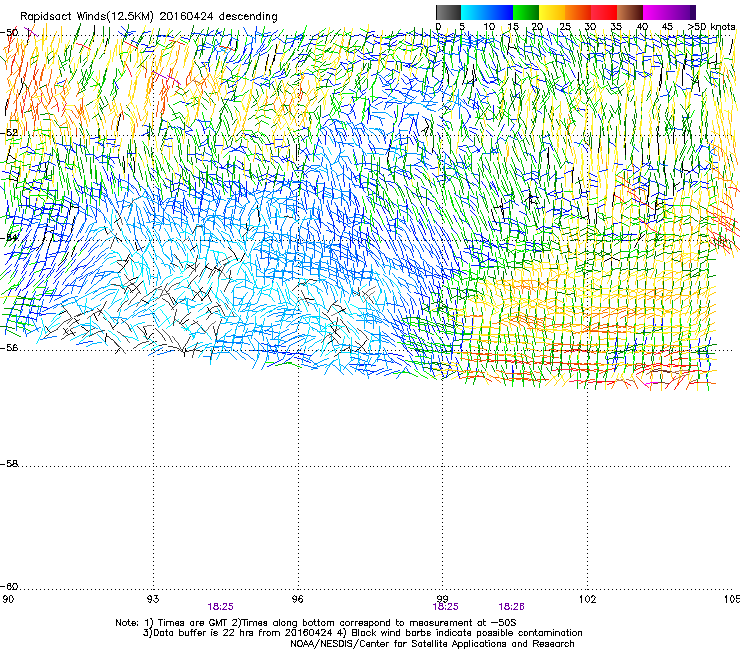
Task: Click the 18:25 time label under longitude 99
Action: click(x=446, y=607)
